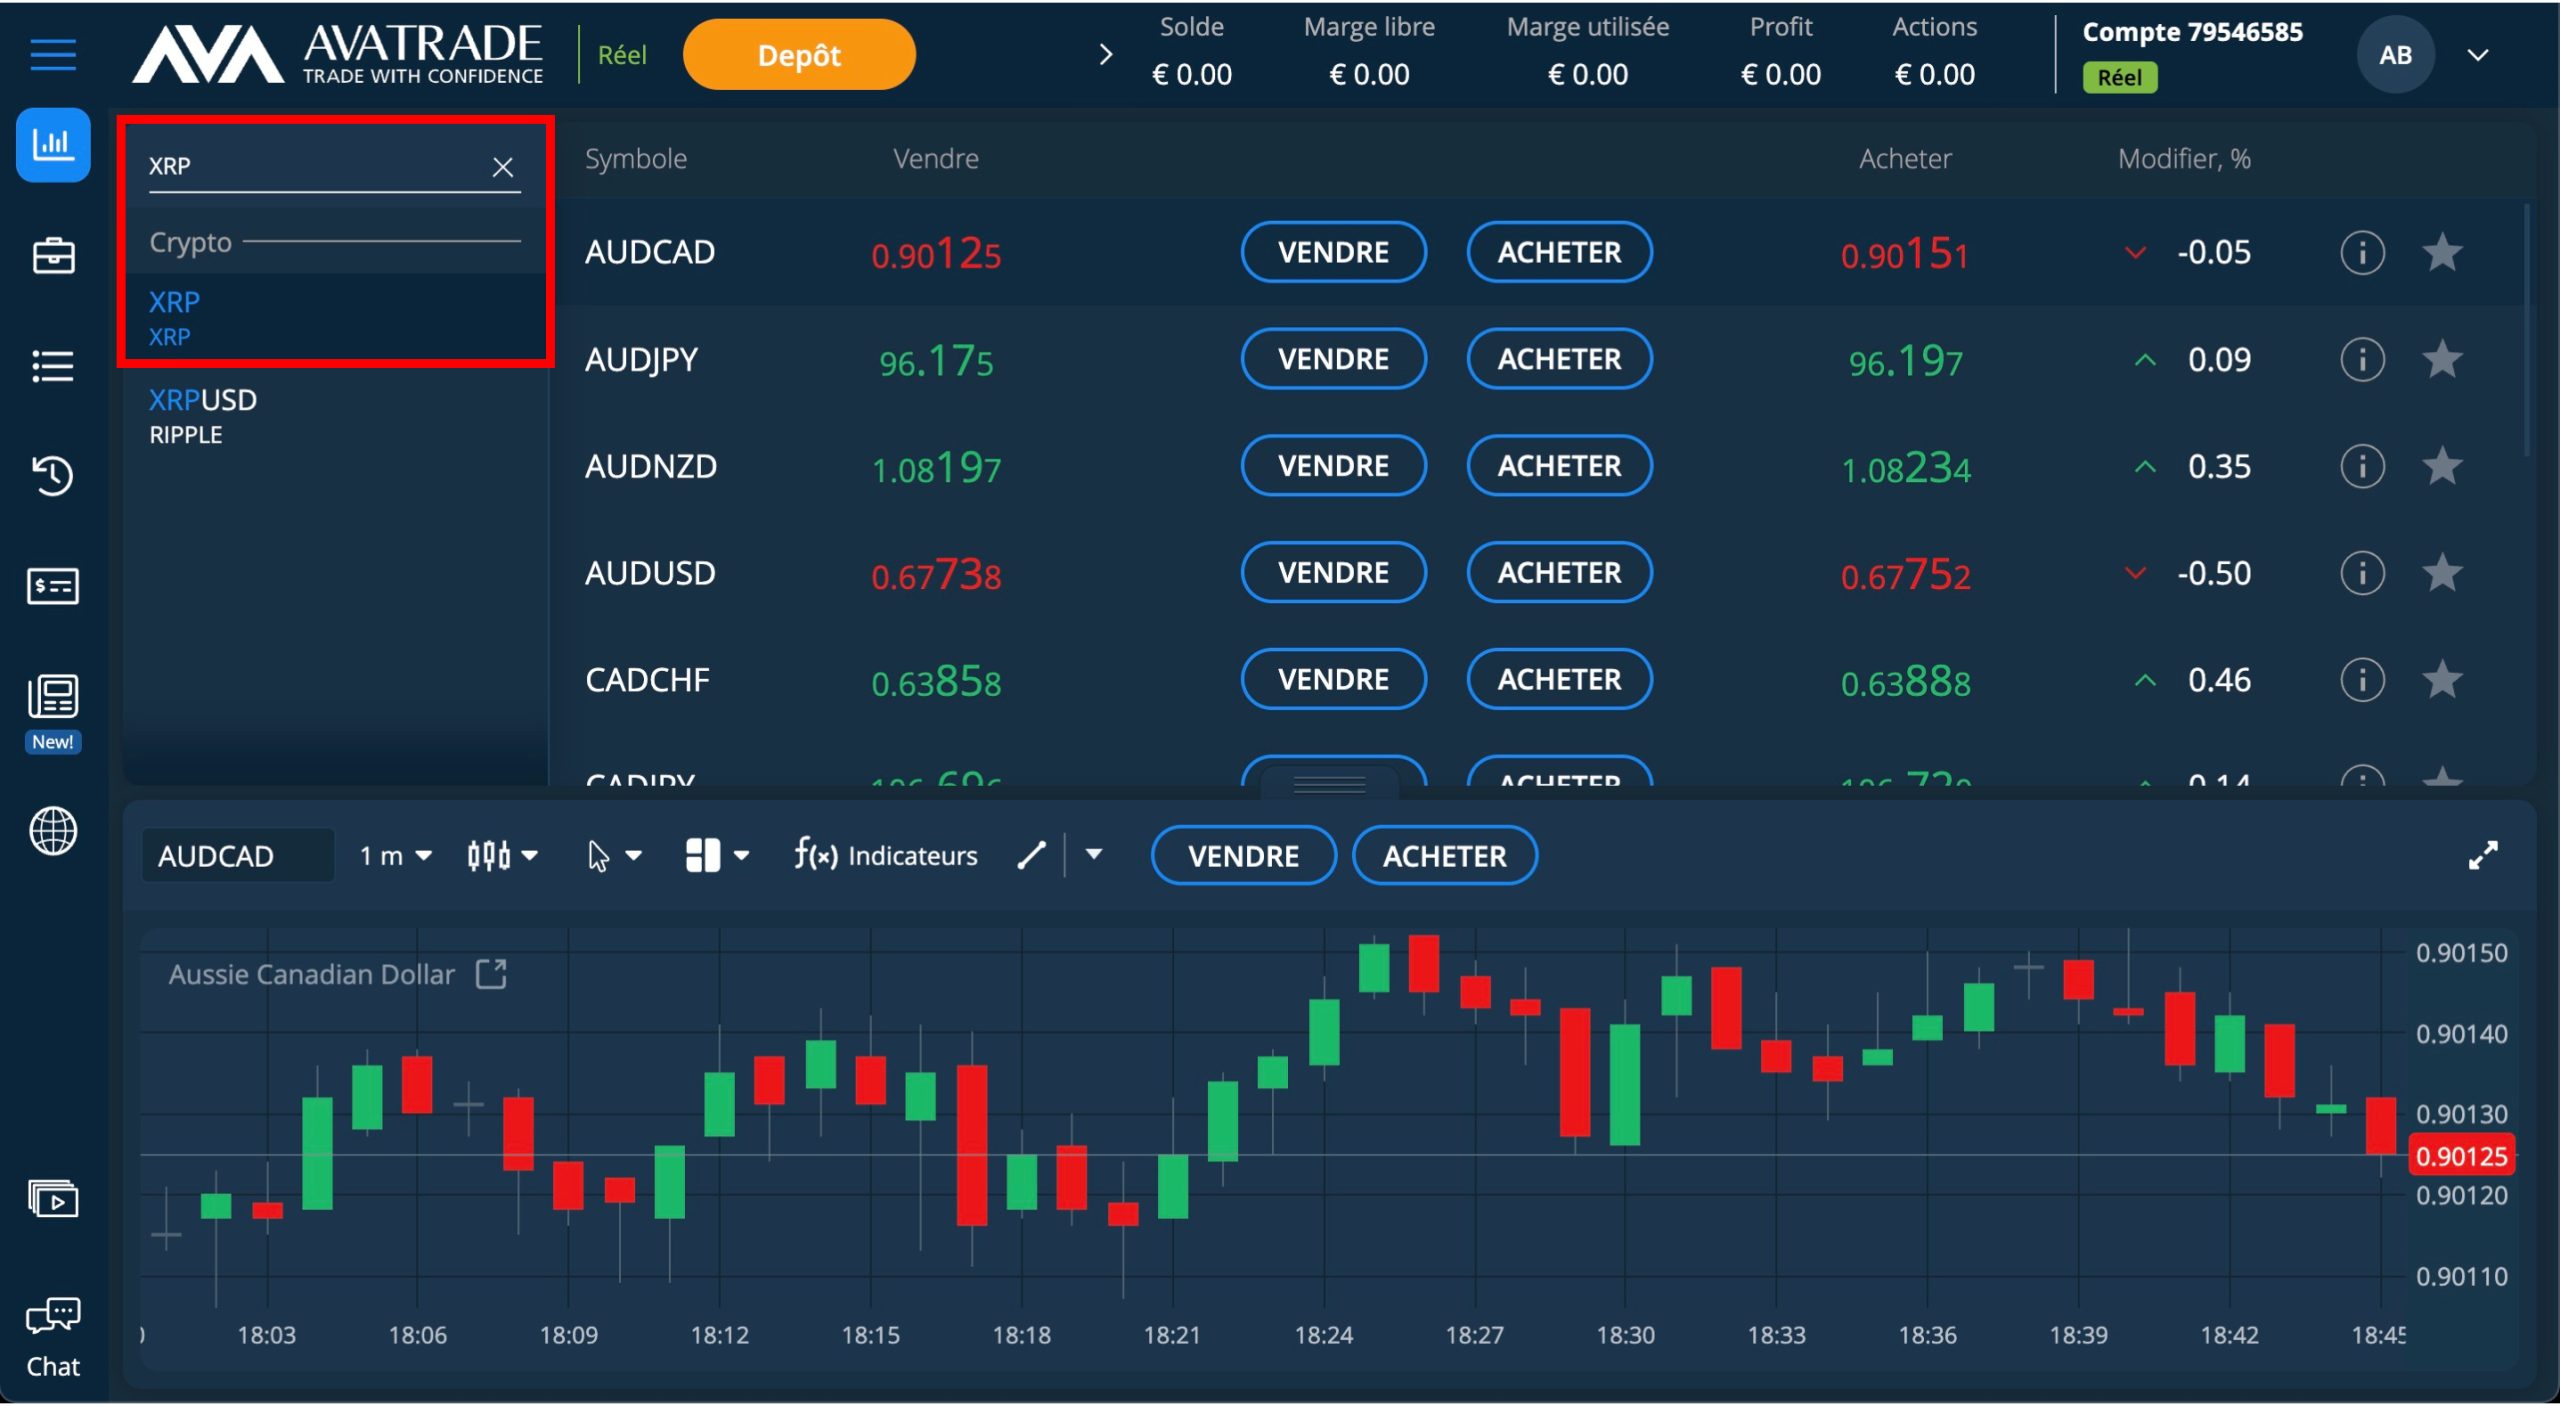This screenshot has height=1406, width=2560.
Task: Open the candlestick chart type dropdown
Action: tap(502, 855)
